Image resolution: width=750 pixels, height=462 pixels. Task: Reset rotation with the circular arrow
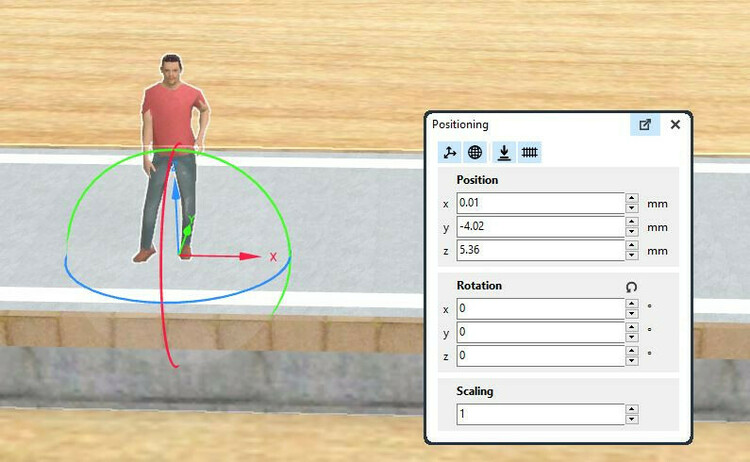pyautogui.click(x=631, y=287)
